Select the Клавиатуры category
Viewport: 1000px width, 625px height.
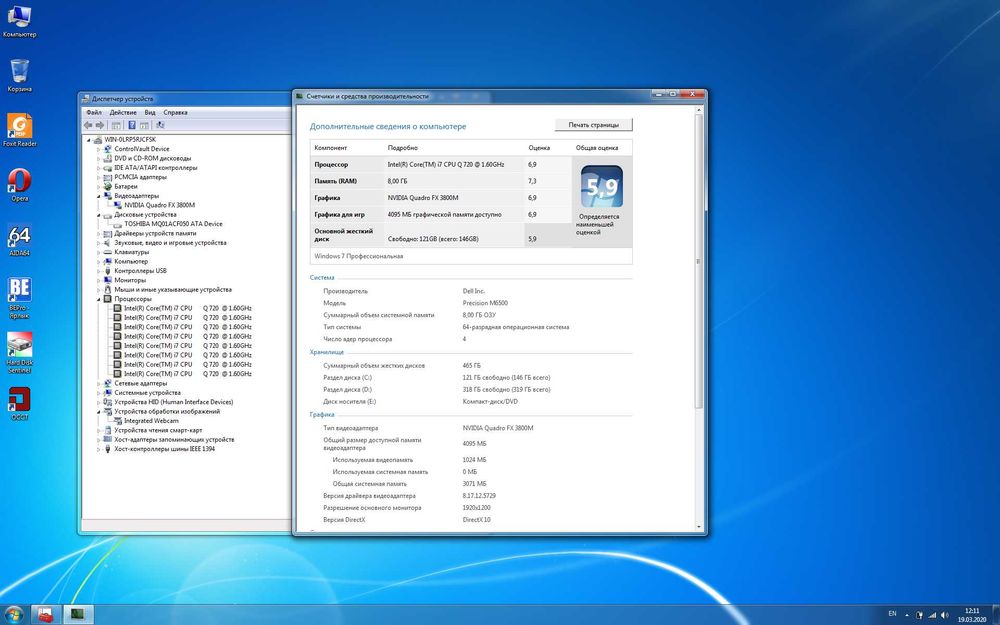click(131, 252)
